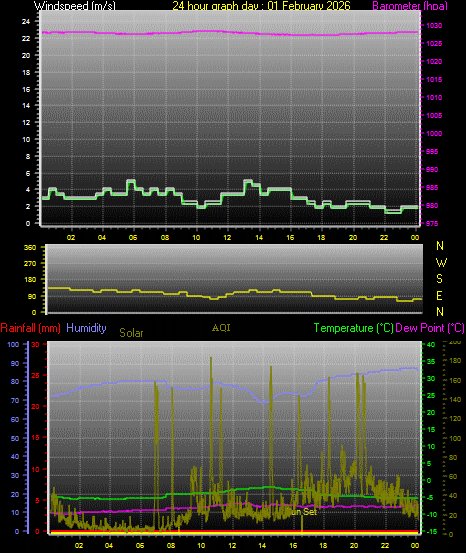Click the "Temperature (°C)" legend label
Screen dimensions: 466x553
tap(353, 328)
